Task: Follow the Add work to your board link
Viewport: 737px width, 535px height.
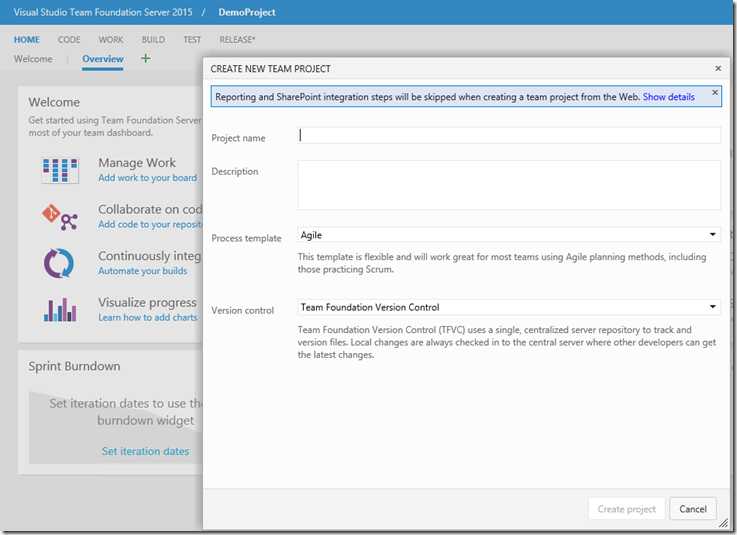Action: tap(148, 178)
